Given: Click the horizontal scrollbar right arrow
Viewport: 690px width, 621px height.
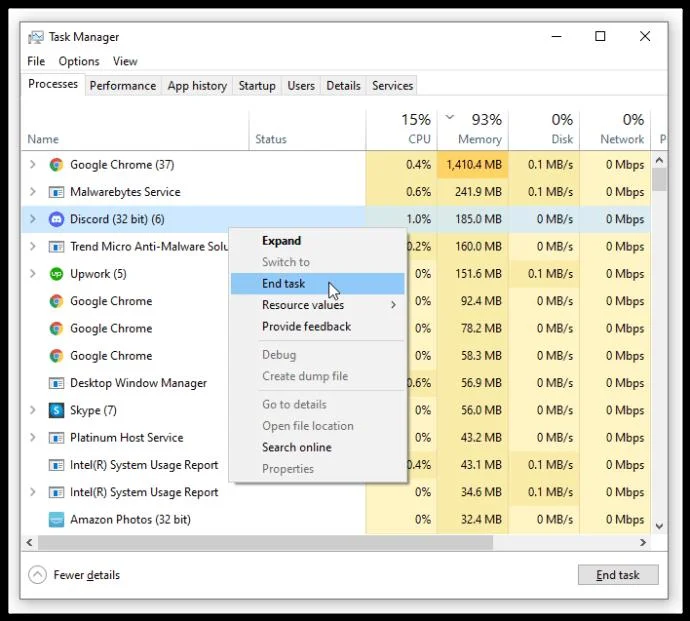Looking at the screenshot, I should 643,543.
